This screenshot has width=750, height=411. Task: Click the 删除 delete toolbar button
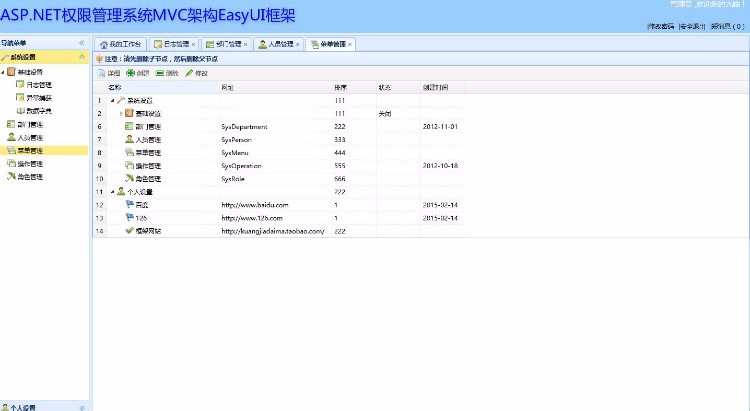click(x=167, y=73)
